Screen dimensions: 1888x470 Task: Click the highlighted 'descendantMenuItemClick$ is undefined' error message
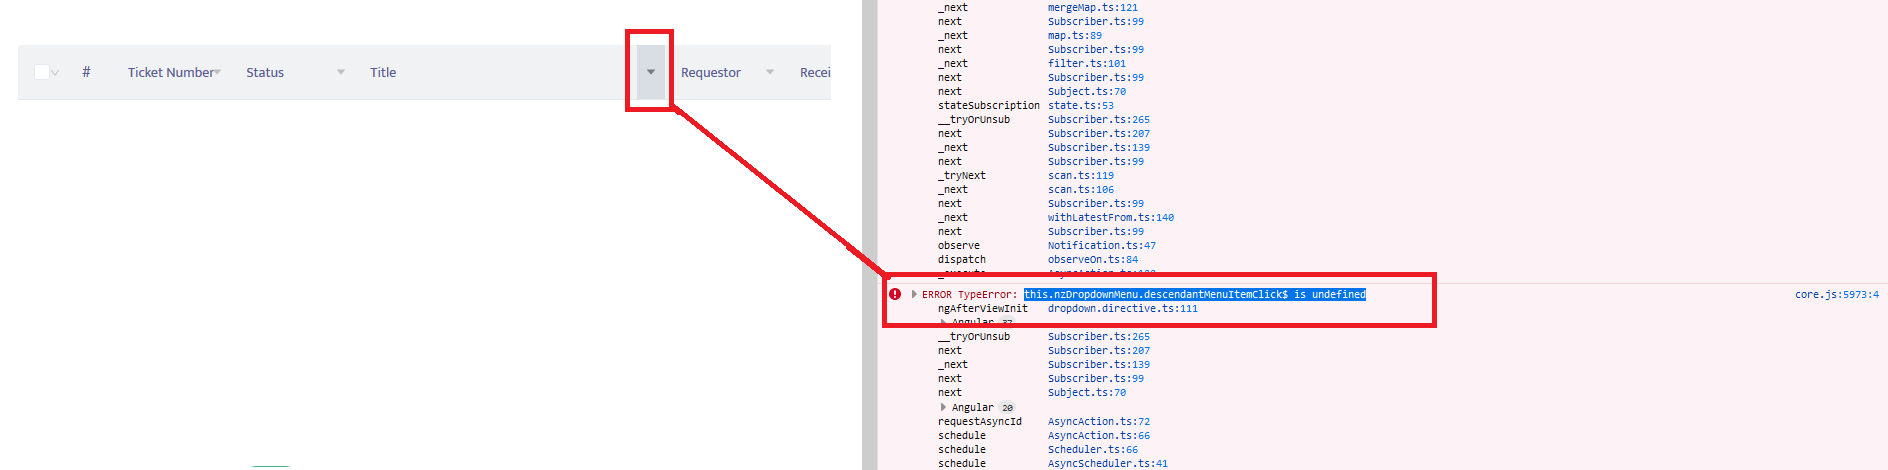coord(1194,294)
